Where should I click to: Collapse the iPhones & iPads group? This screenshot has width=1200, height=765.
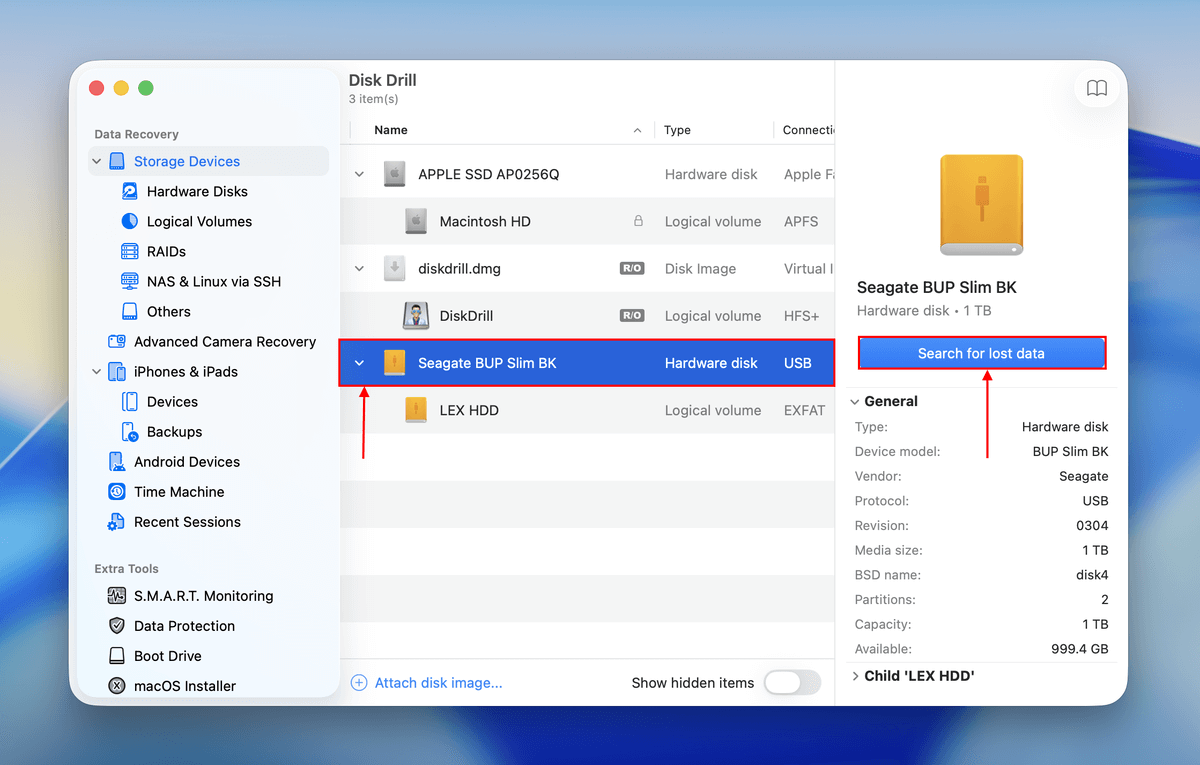click(x=97, y=372)
